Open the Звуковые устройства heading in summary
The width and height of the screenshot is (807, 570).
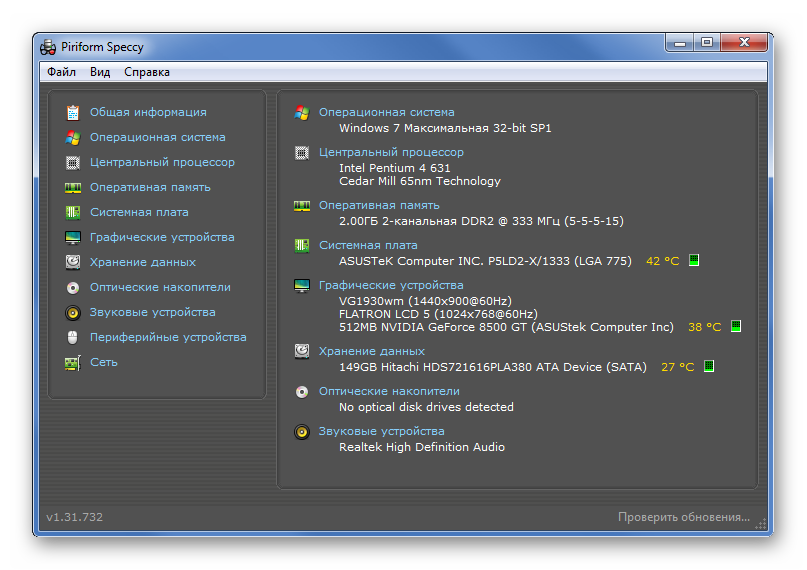pyautogui.click(x=382, y=431)
